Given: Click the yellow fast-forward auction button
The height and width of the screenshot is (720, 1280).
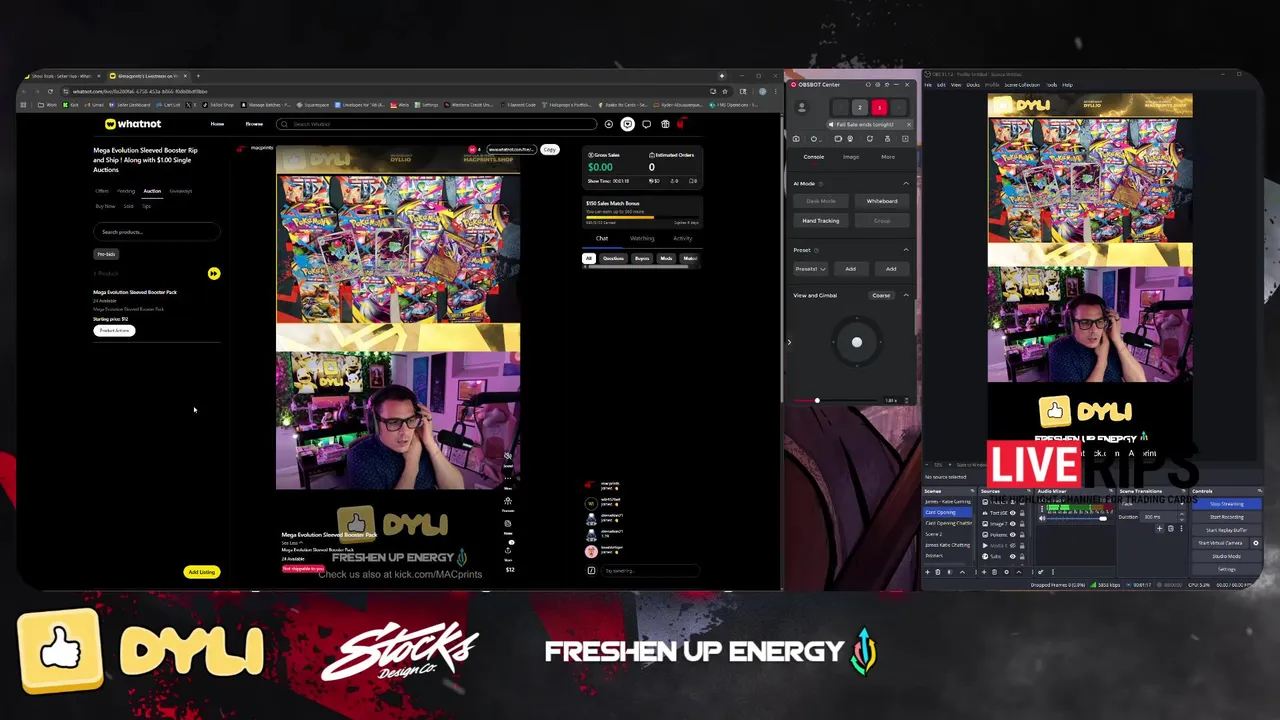Looking at the screenshot, I should 213,273.
